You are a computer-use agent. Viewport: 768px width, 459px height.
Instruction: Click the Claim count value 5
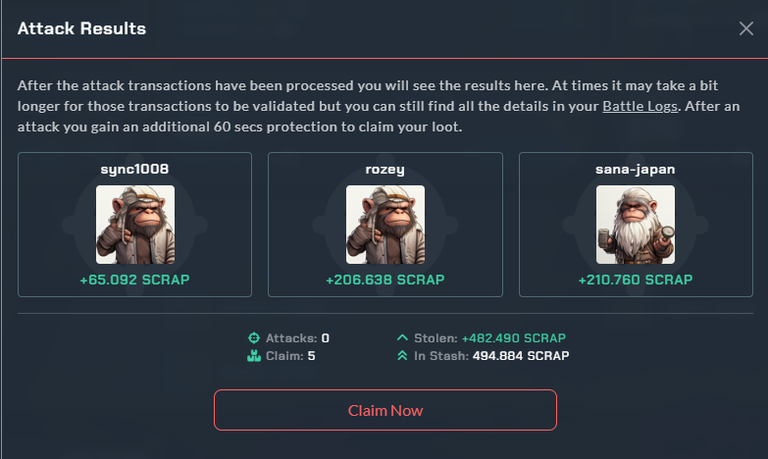(312, 356)
